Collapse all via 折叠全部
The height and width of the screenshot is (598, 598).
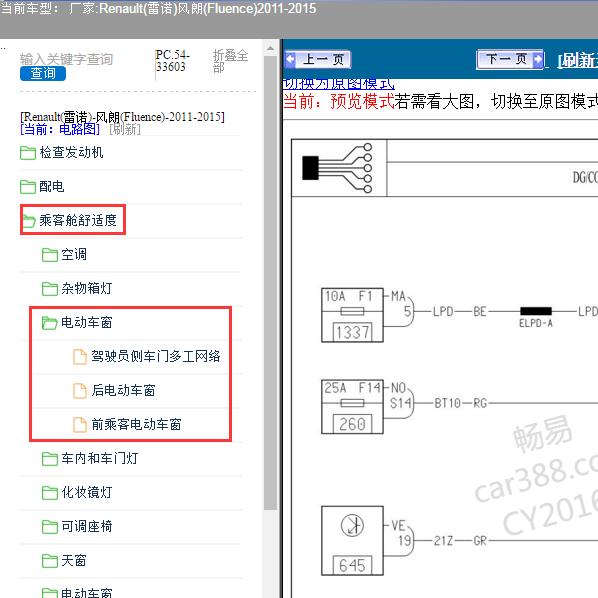pos(230,61)
